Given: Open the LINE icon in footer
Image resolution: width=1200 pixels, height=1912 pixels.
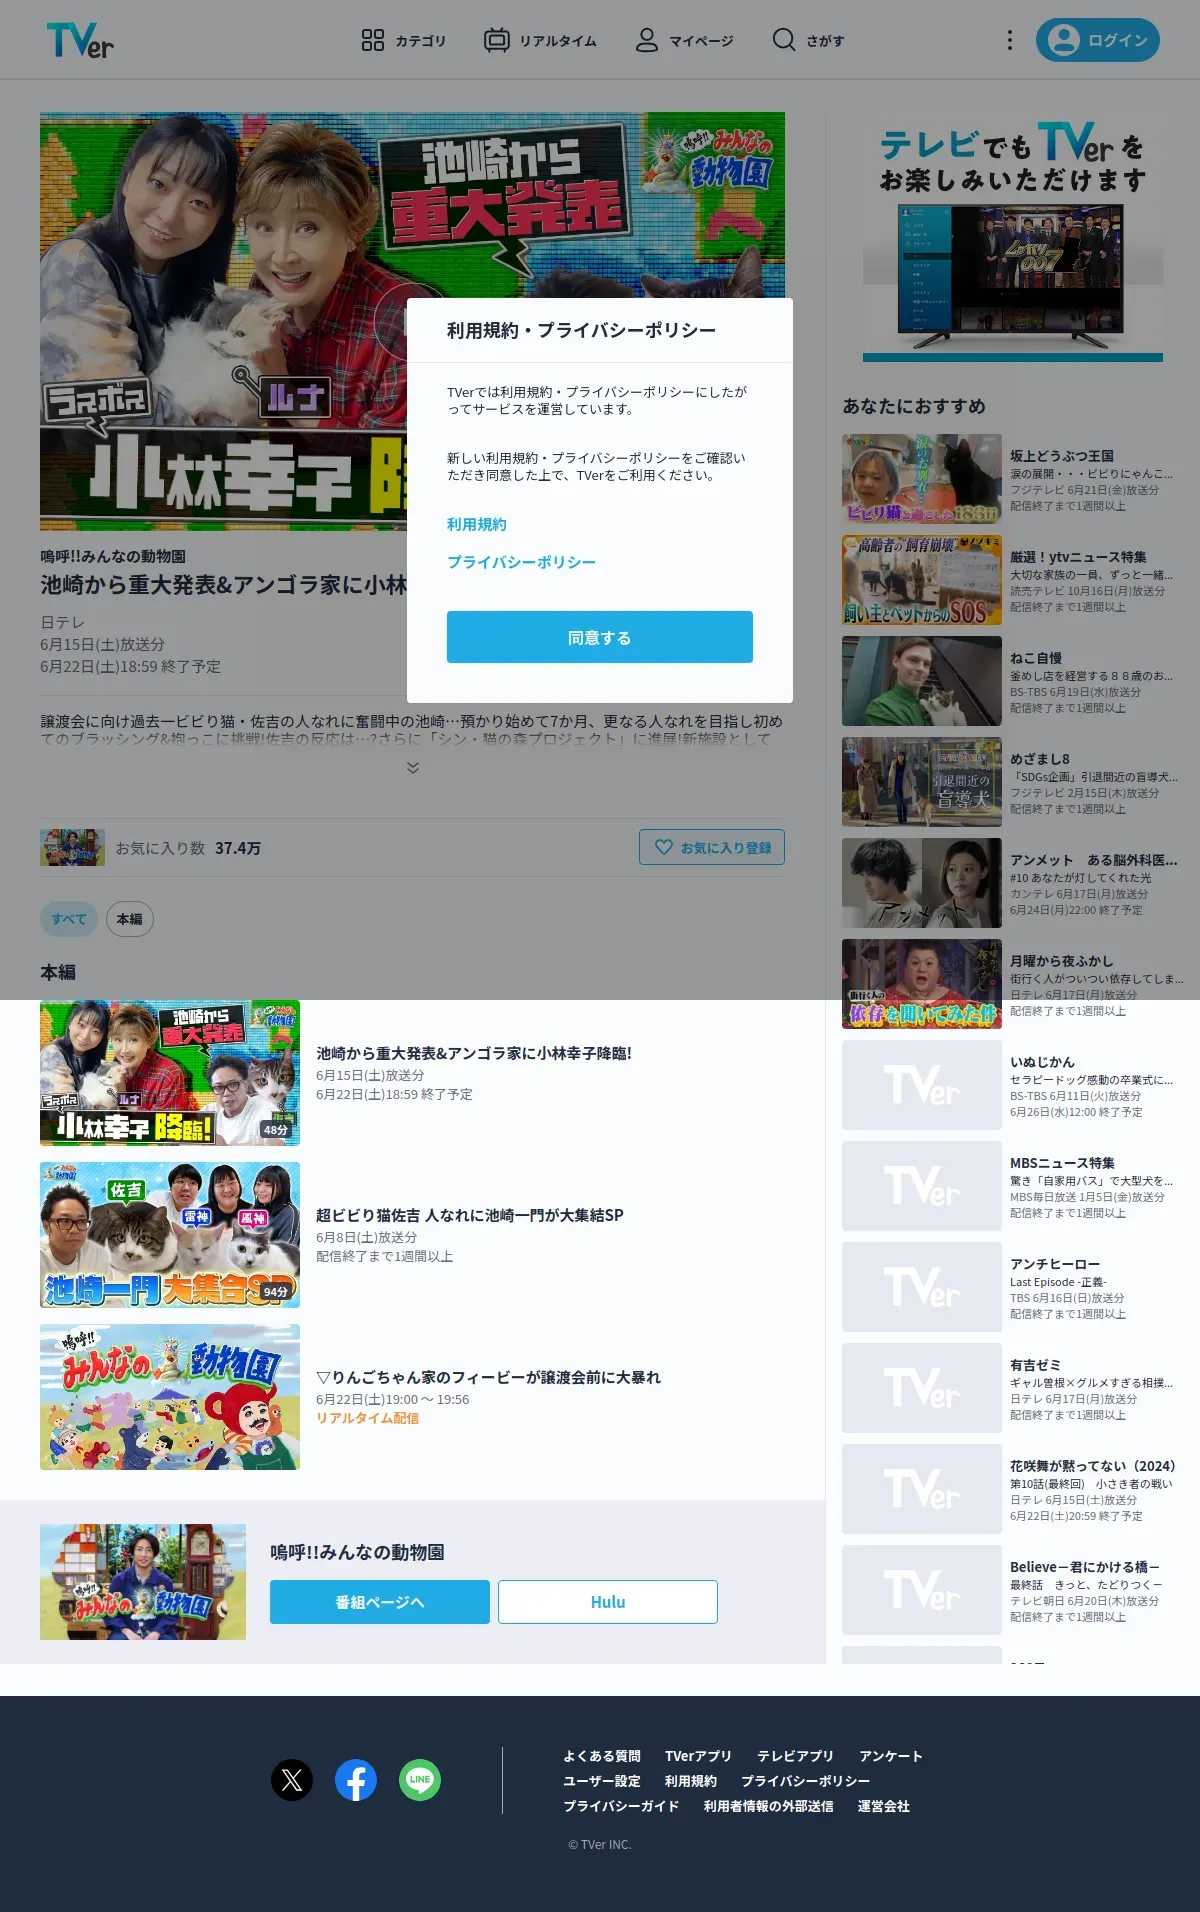Looking at the screenshot, I should [x=420, y=1780].
